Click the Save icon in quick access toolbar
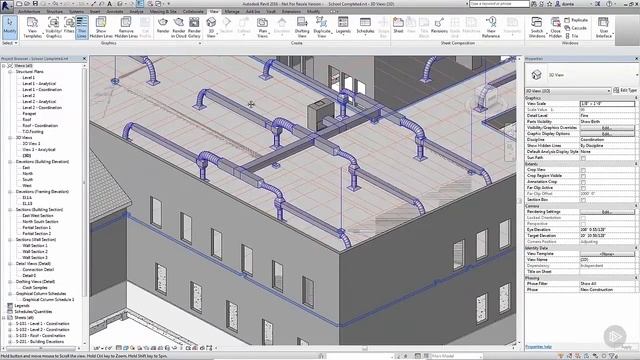 [x=36, y=4]
